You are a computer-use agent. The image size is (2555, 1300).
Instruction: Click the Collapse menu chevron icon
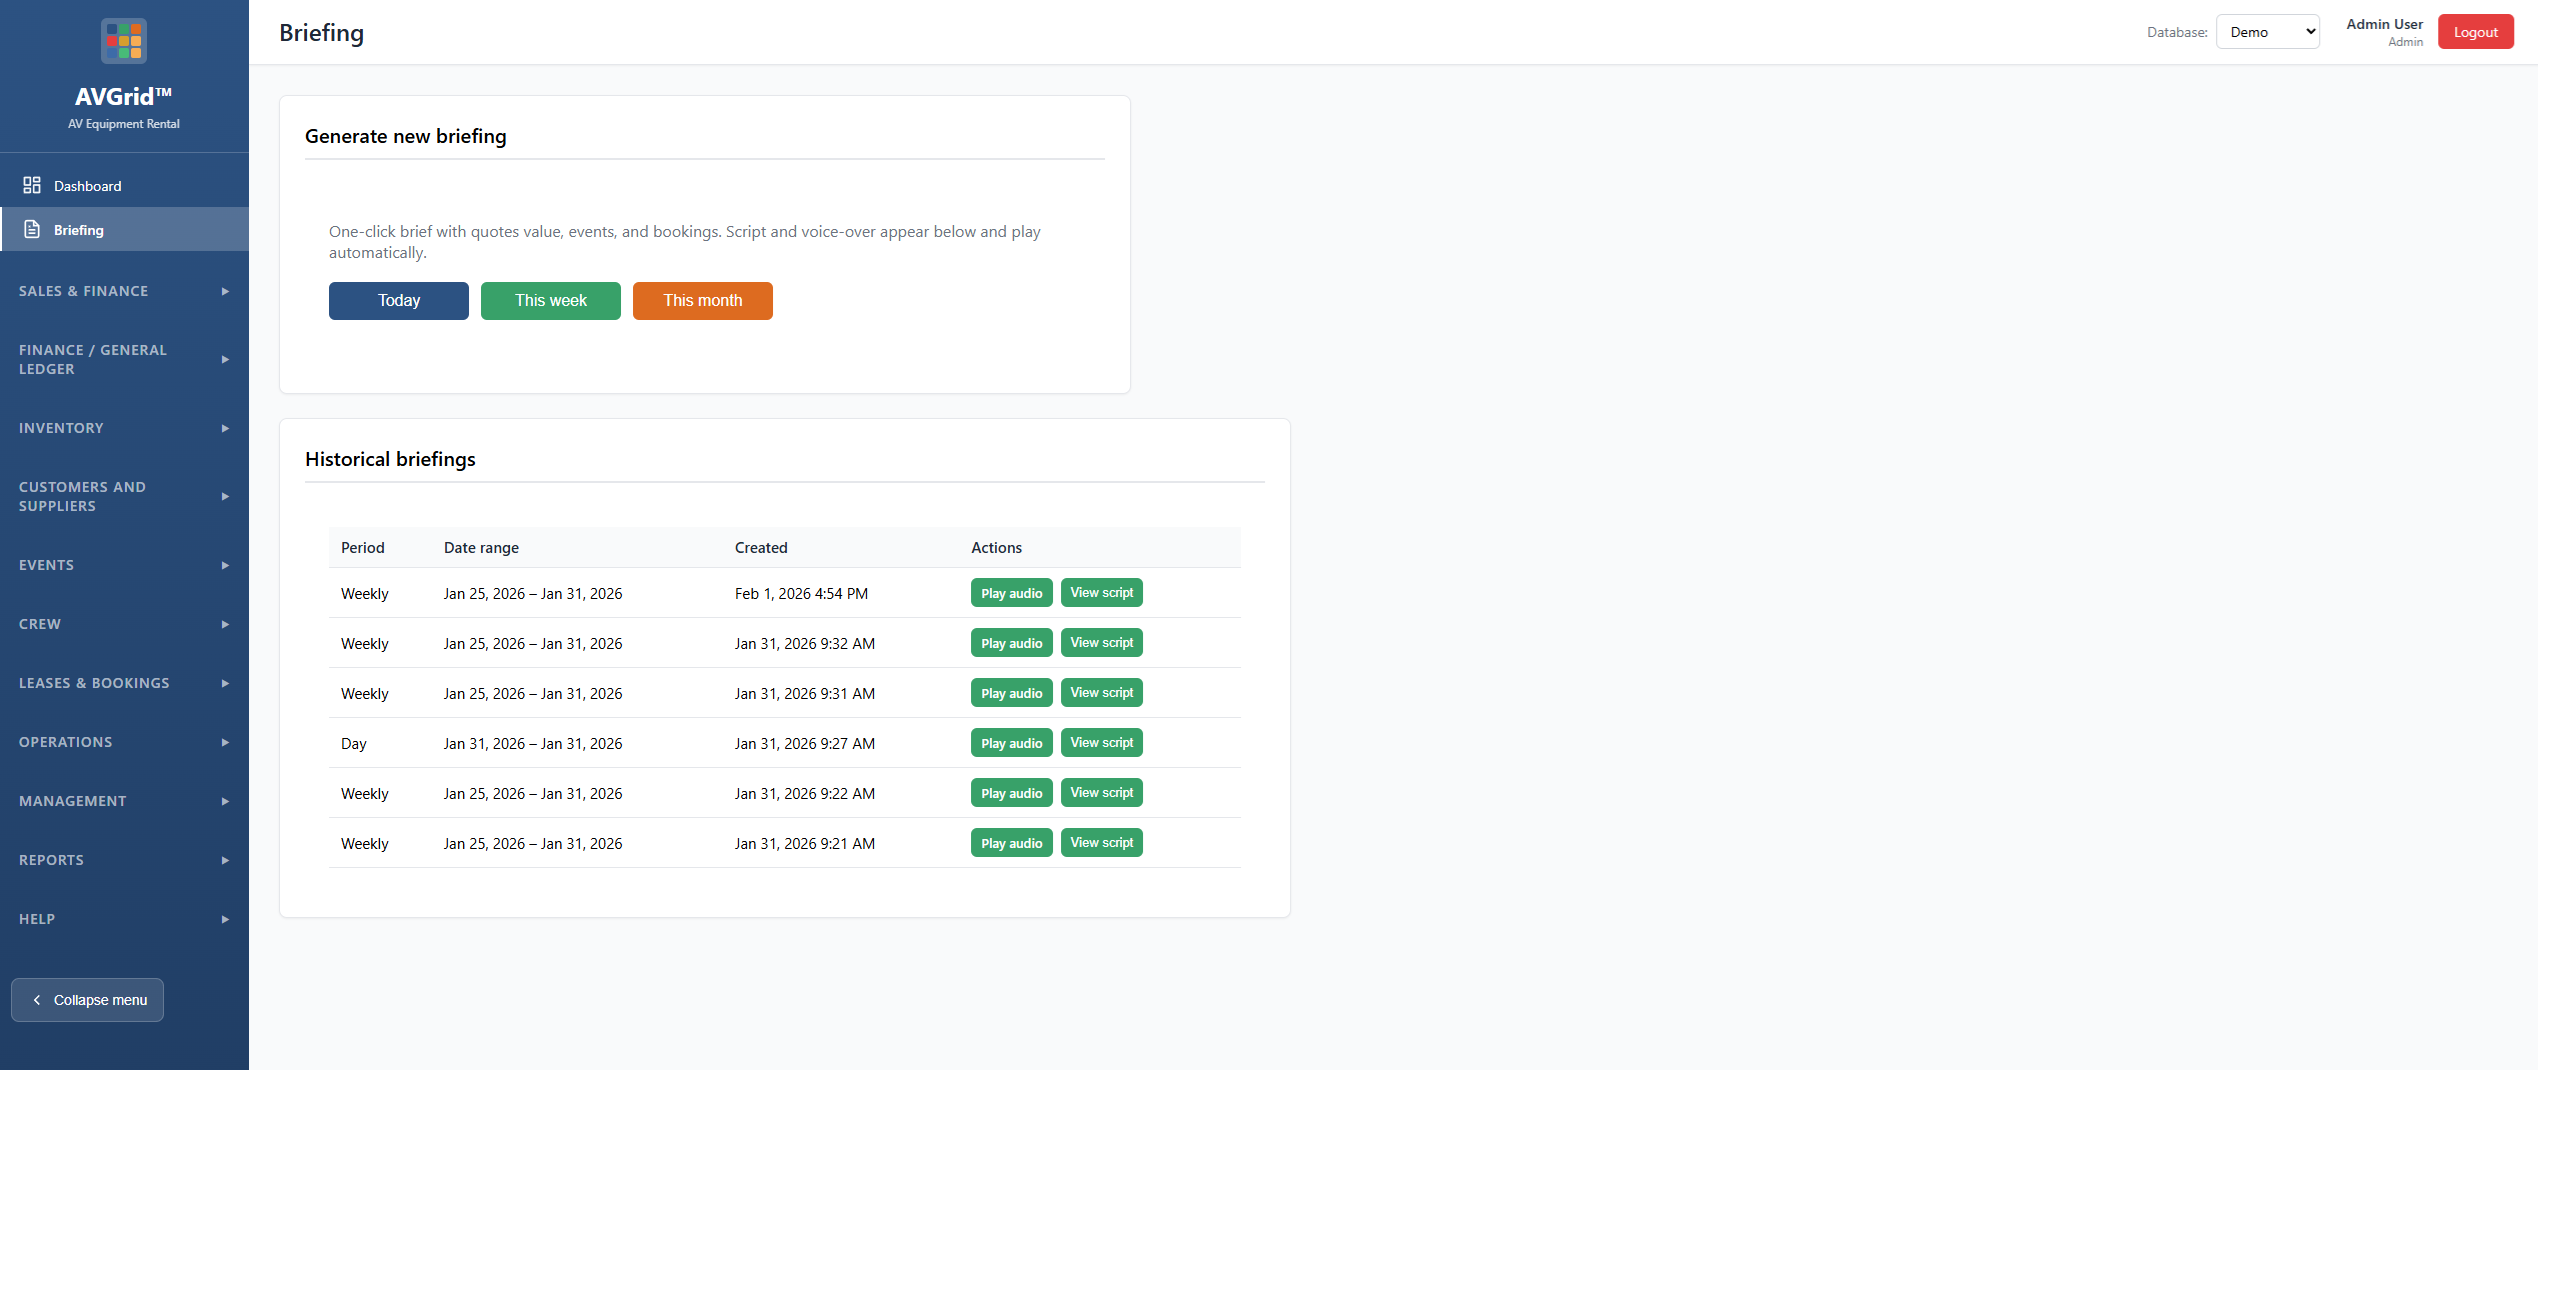pos(37,999)
